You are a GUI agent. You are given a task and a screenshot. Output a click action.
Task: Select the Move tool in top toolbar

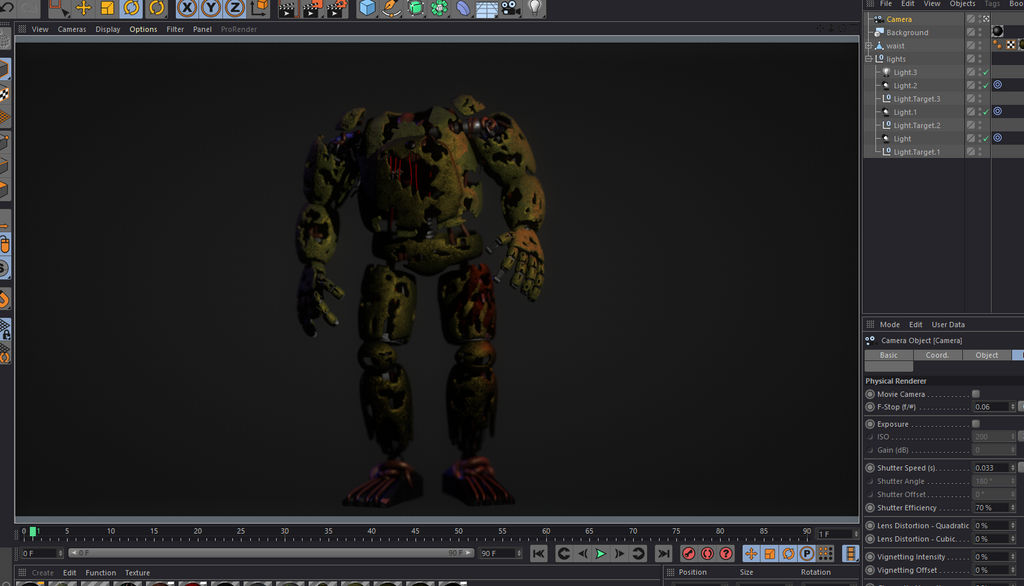point(84,8)
